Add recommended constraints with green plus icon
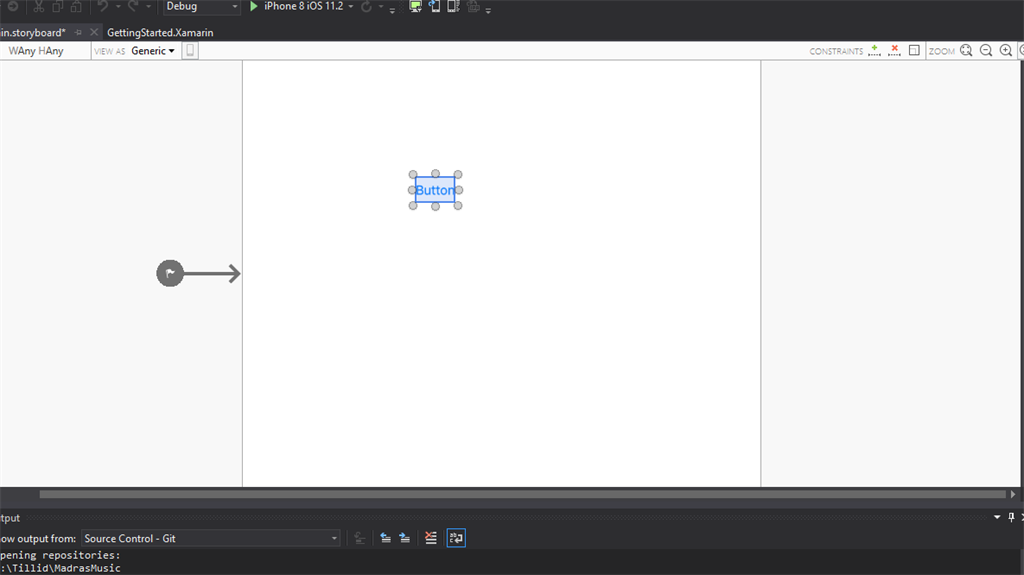This screenshot has height=575, width=1024. [874, 51]
